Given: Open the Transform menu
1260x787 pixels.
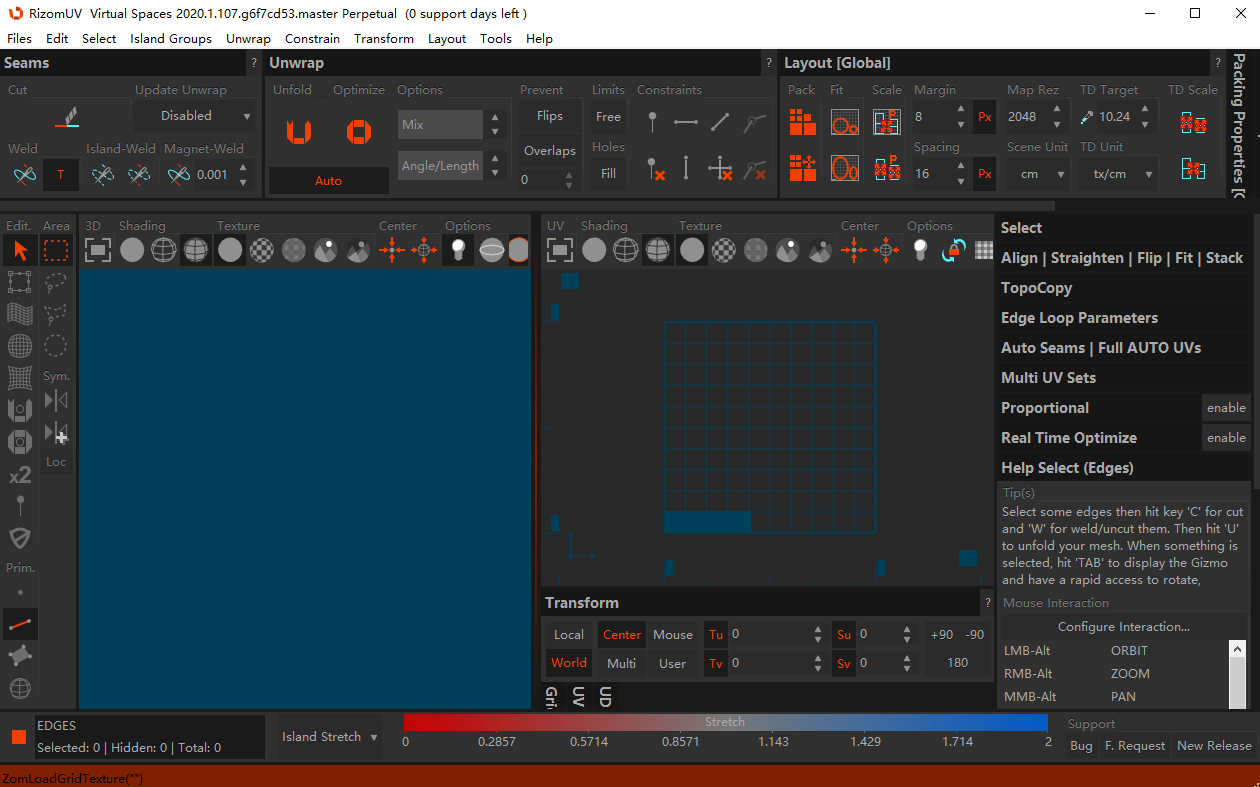Looking at the screenshot, I should (384, 39).
